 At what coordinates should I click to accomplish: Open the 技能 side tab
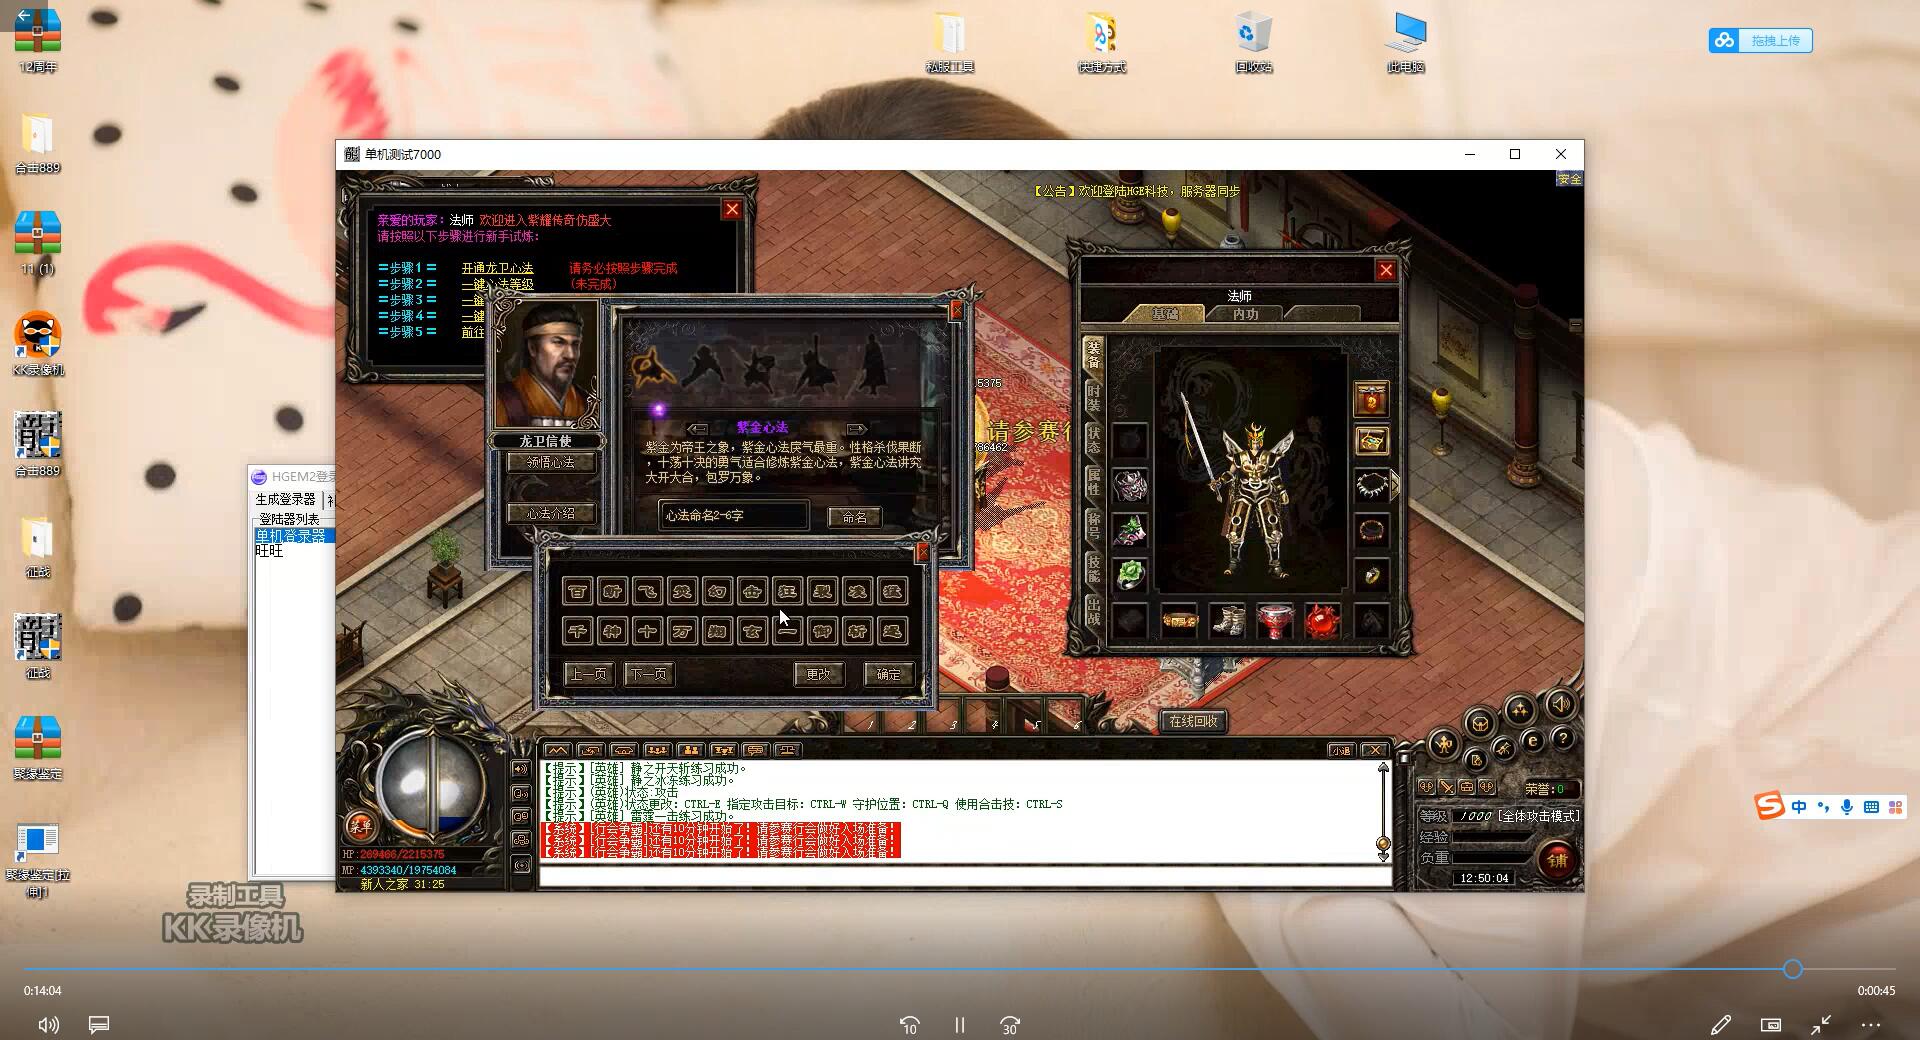pos(1093,569)
